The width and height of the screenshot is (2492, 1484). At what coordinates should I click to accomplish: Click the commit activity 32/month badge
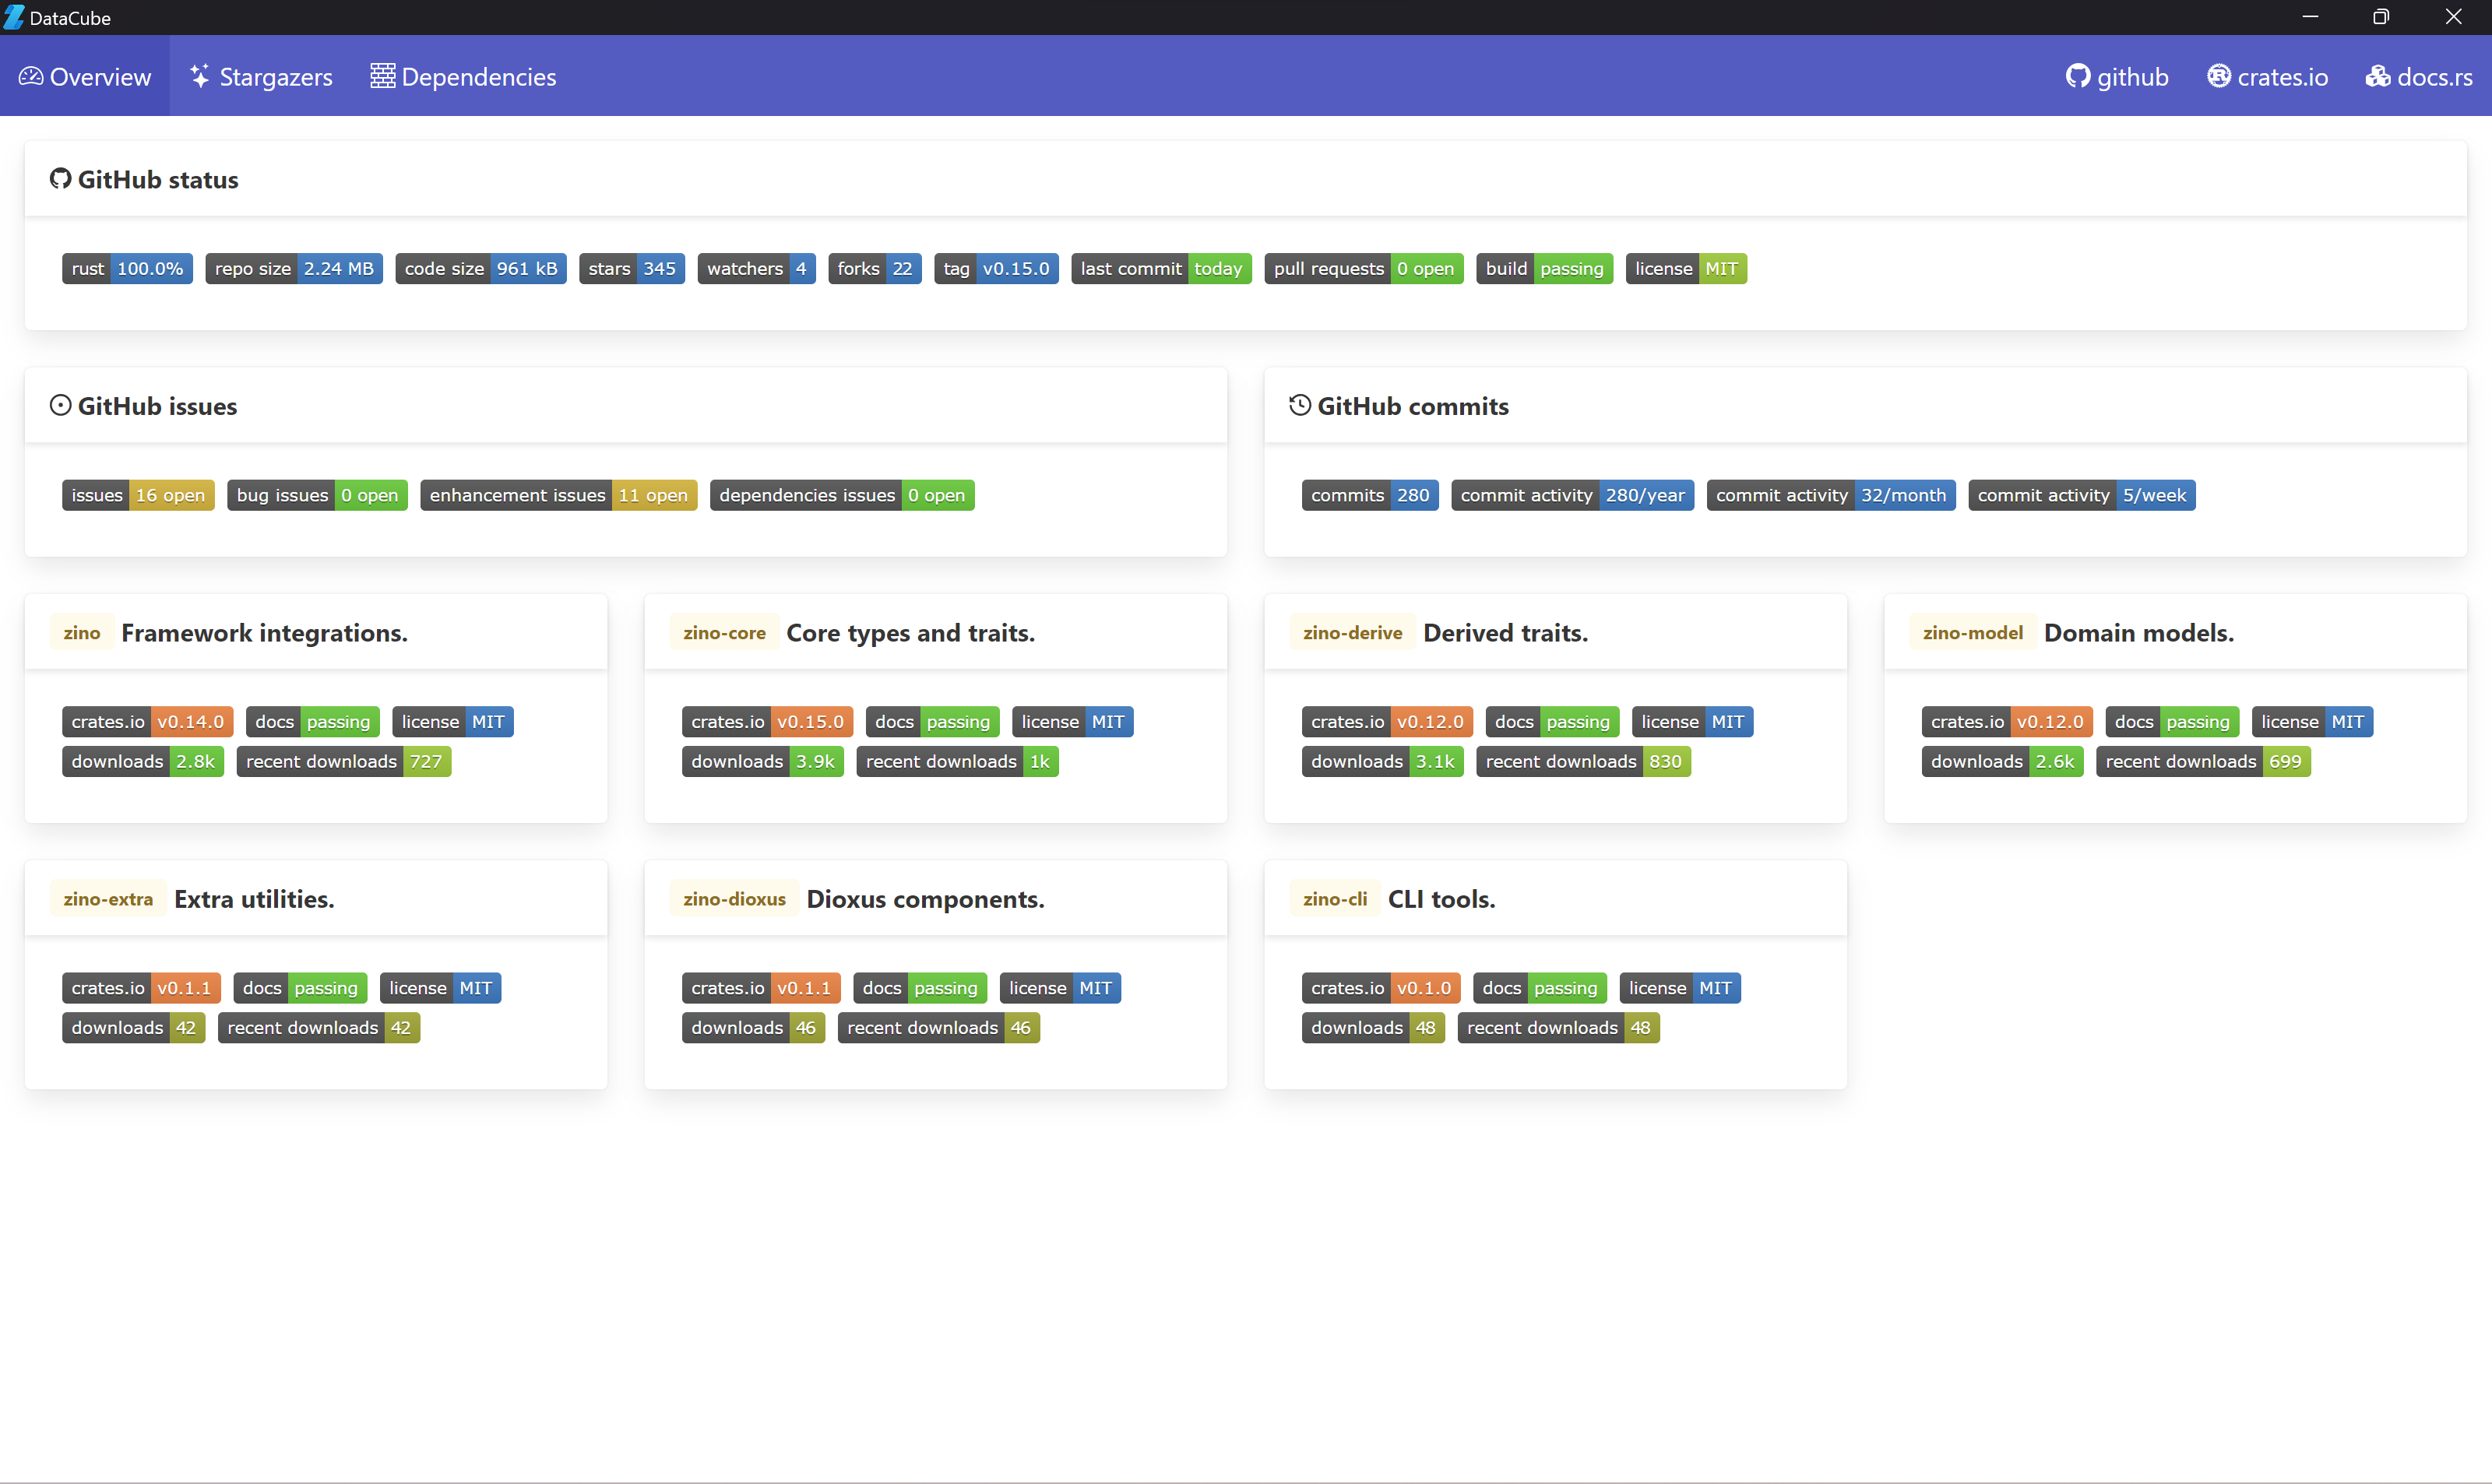tap(1831, 495)
